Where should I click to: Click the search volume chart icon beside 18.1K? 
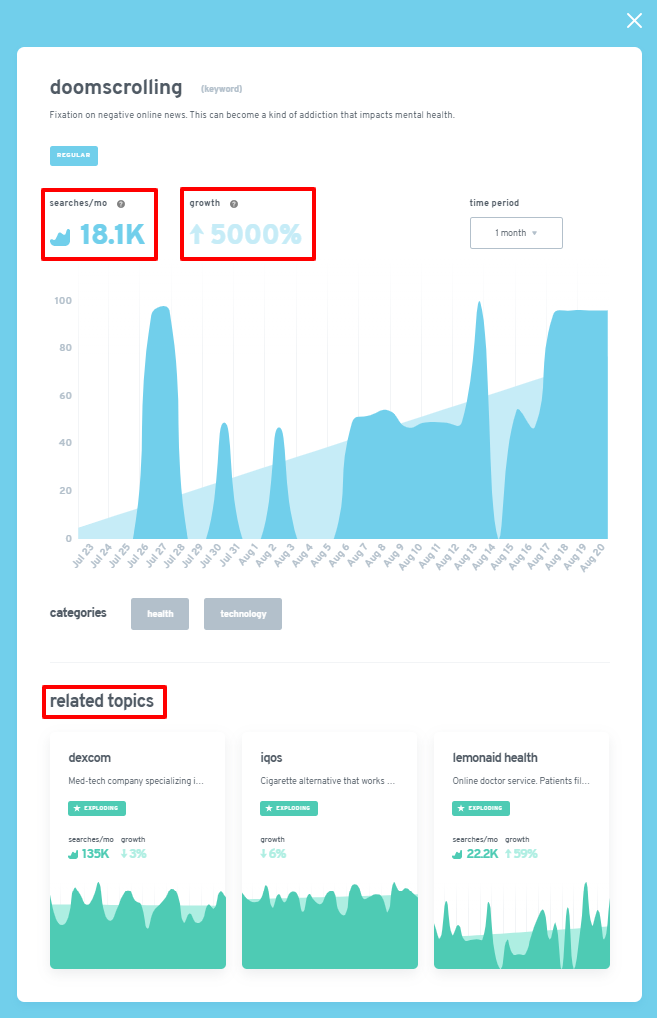[x=60, y=237]
